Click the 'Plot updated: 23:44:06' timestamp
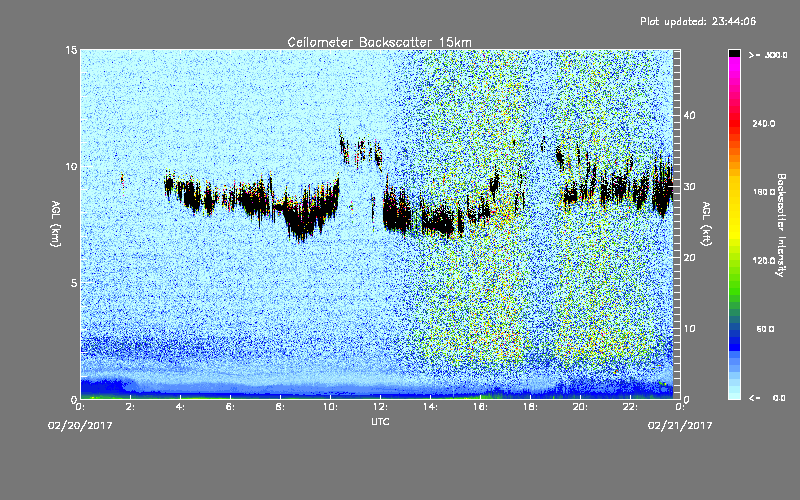Screen dimensions: 800x500 point(698,21)
